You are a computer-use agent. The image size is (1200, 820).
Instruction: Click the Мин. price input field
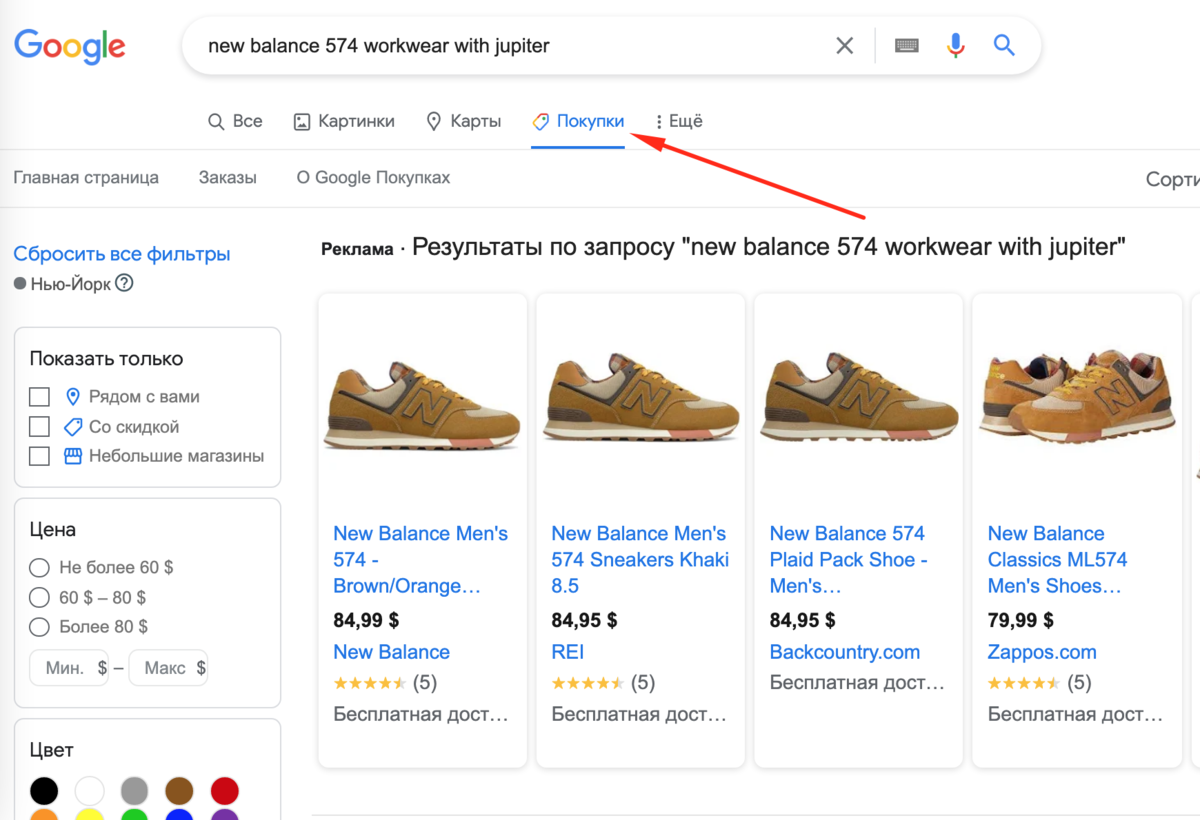68,667
